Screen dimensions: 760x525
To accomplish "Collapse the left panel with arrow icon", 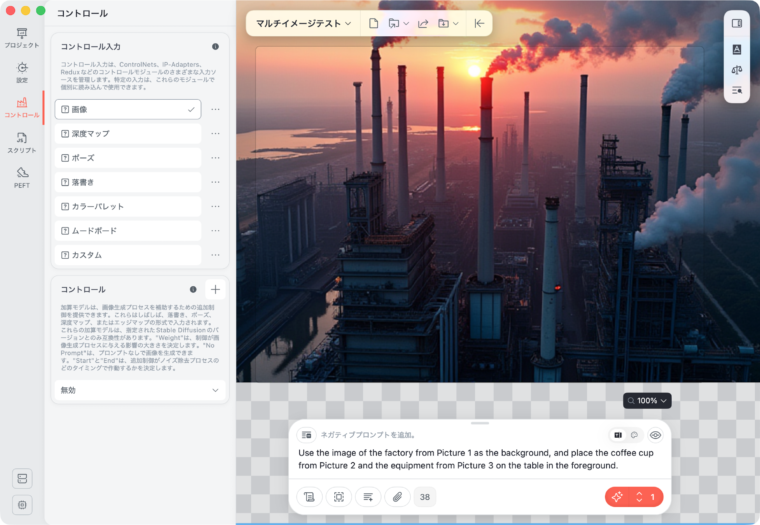I will (479, 23).
